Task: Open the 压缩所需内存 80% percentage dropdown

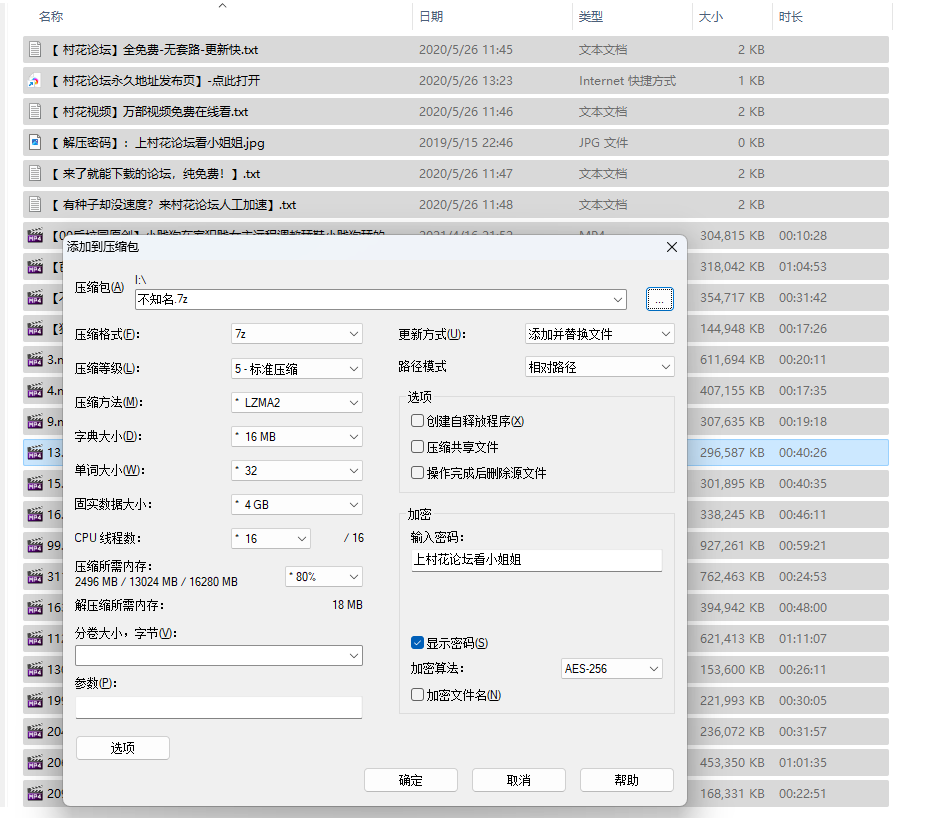Action: (324, 577)
